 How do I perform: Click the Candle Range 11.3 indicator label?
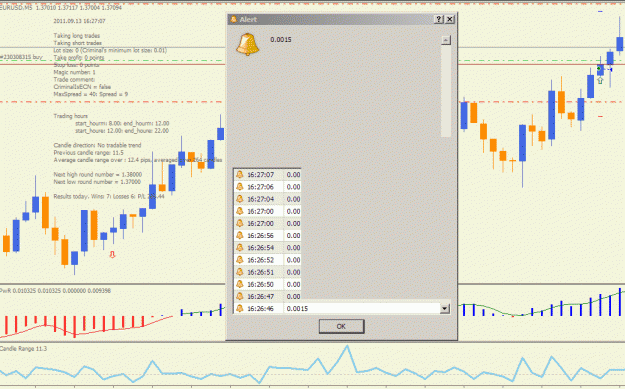24,349
